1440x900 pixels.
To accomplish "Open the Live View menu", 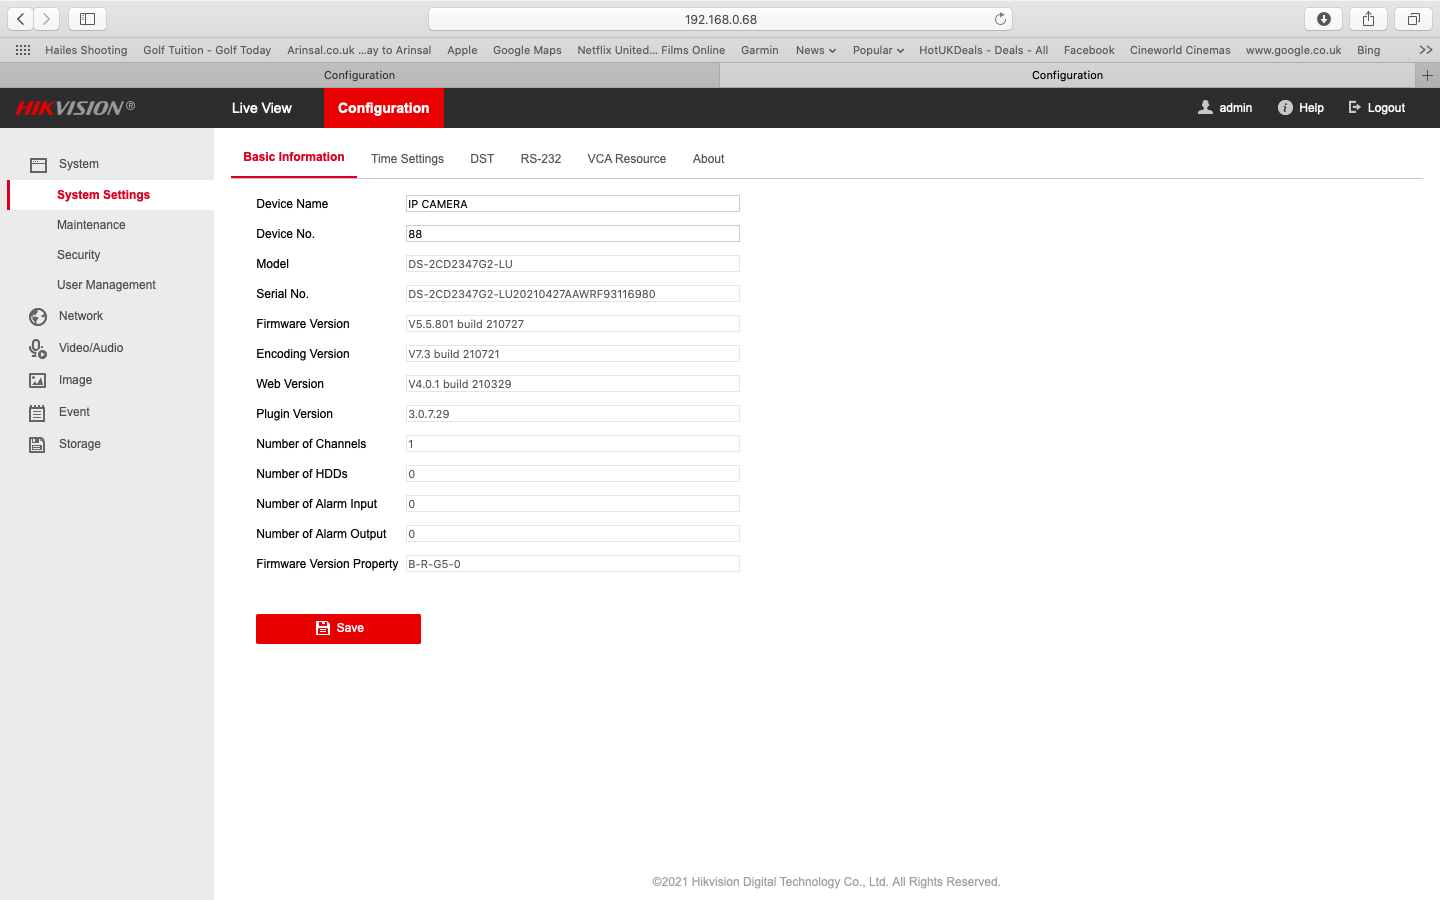I will tap(261, 107).
